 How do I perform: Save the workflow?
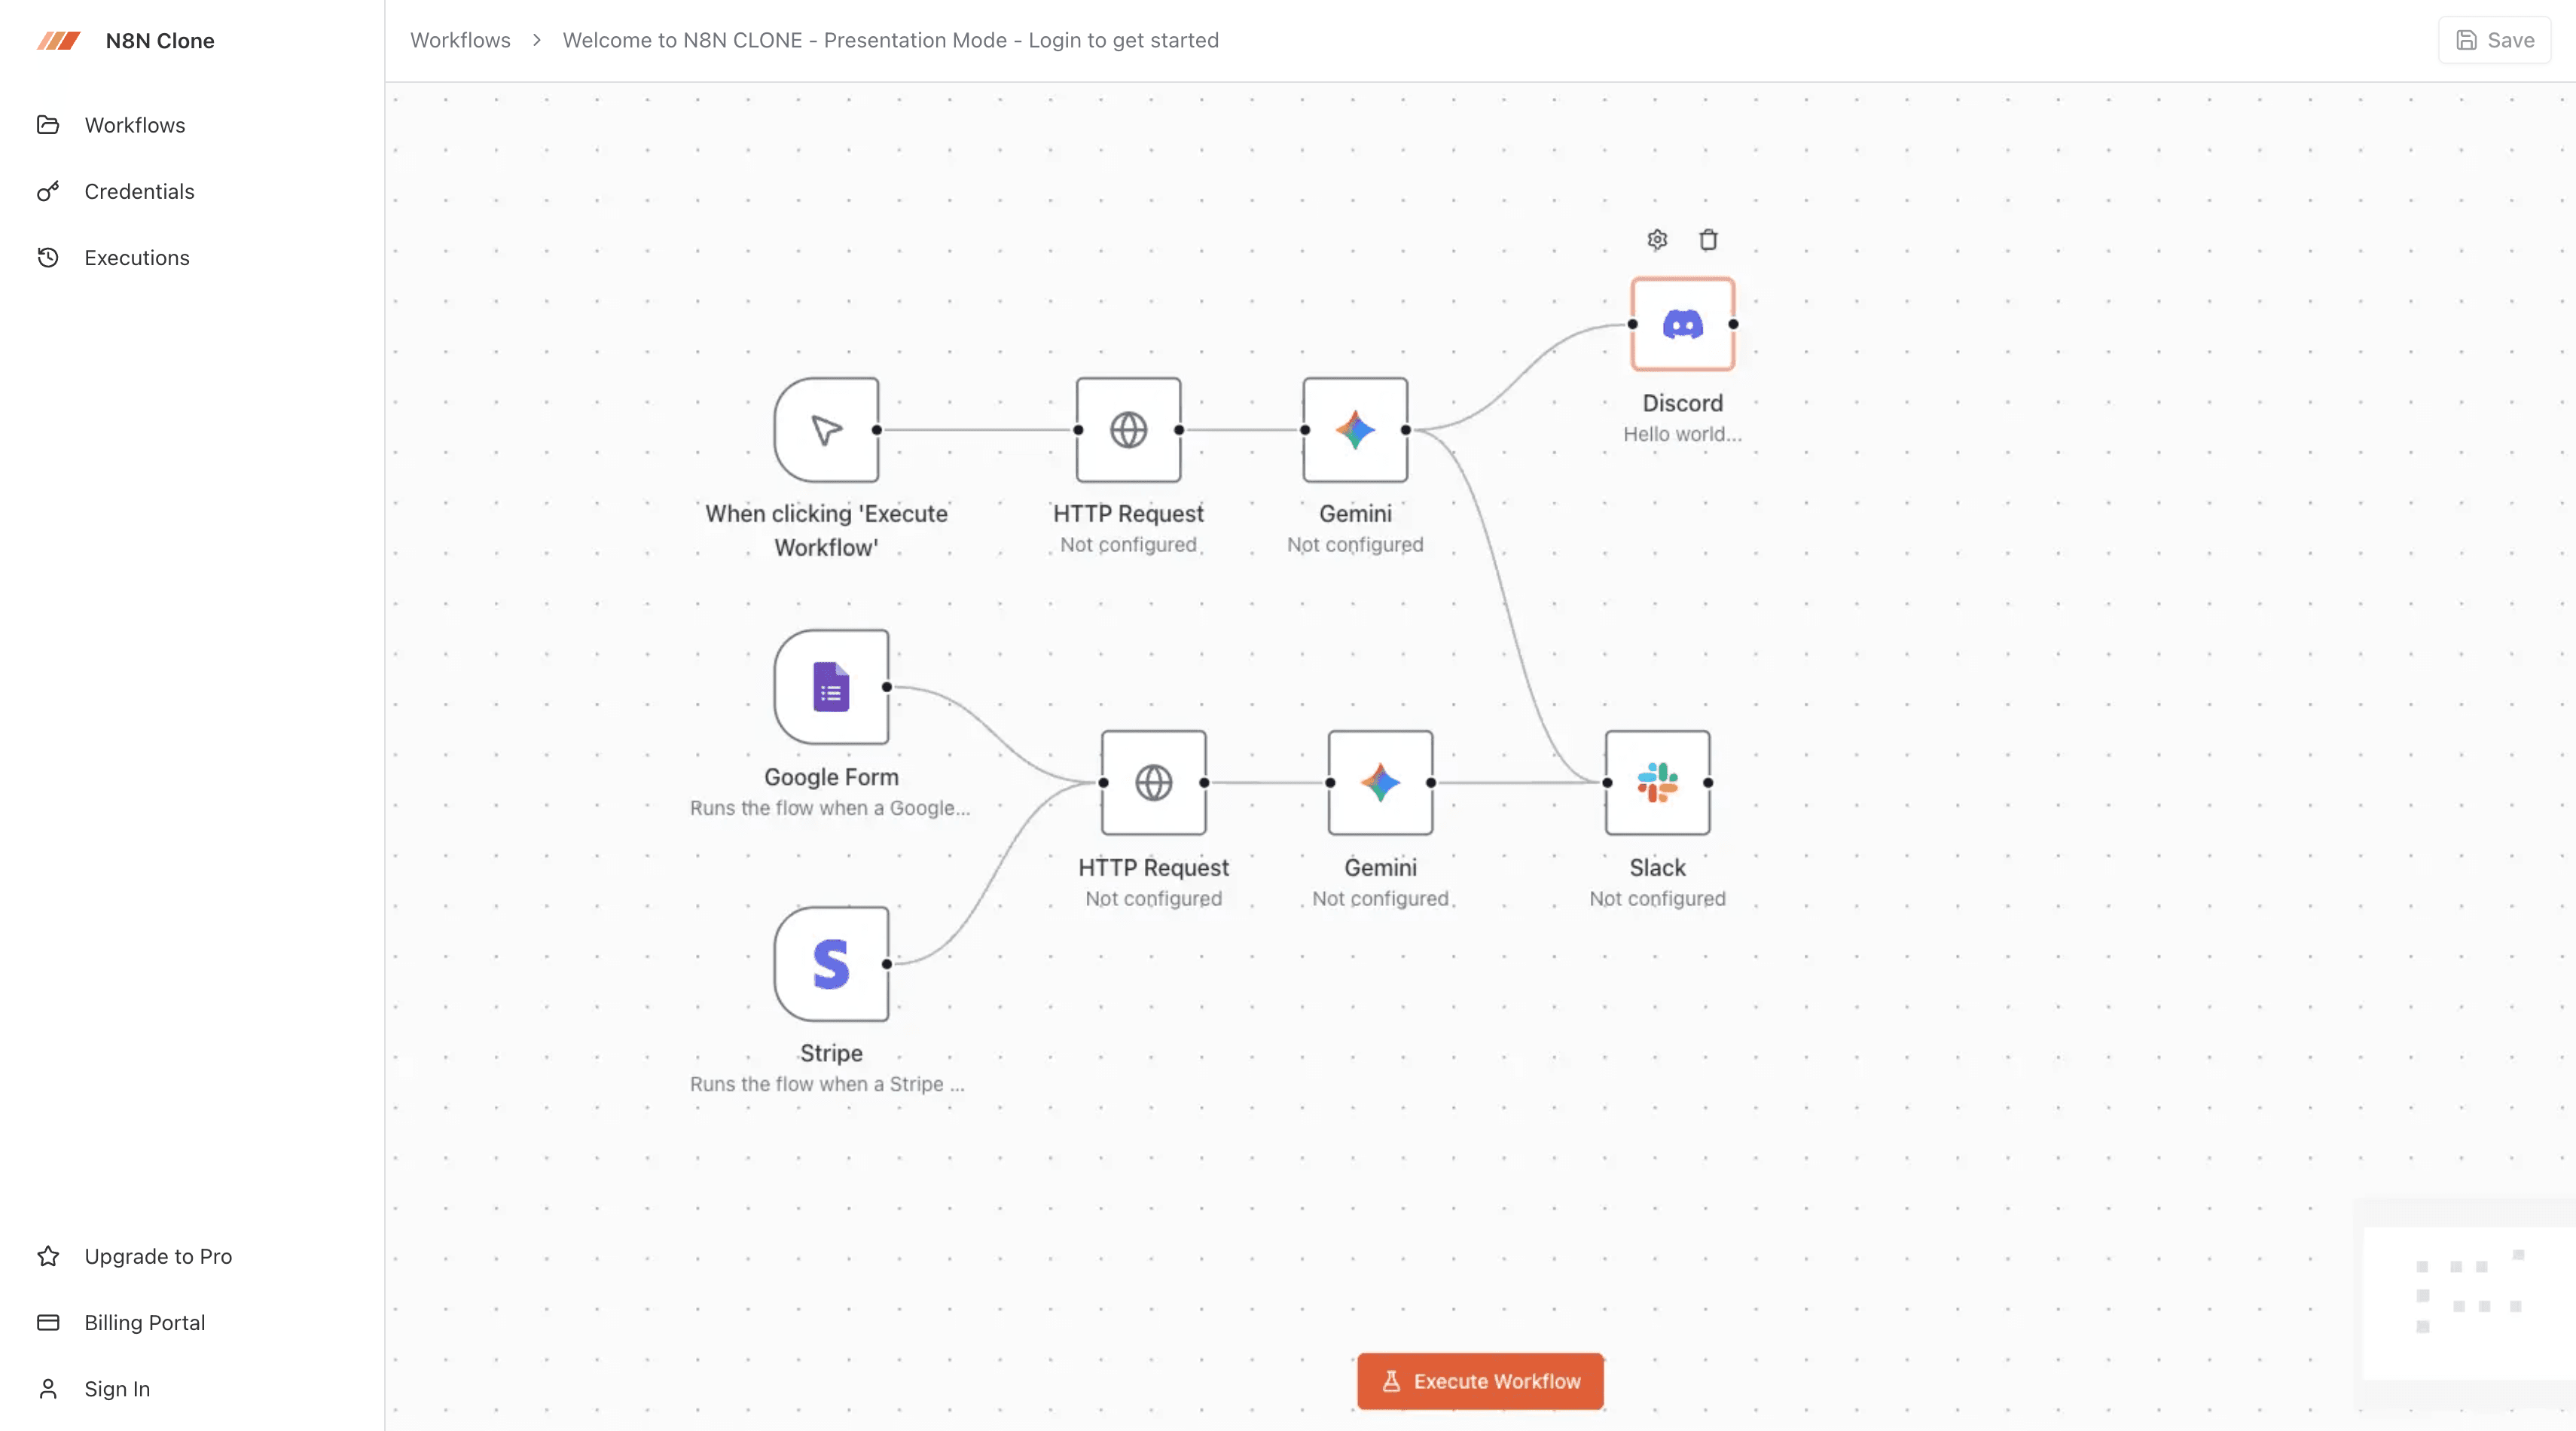(x=2494, y=40)
